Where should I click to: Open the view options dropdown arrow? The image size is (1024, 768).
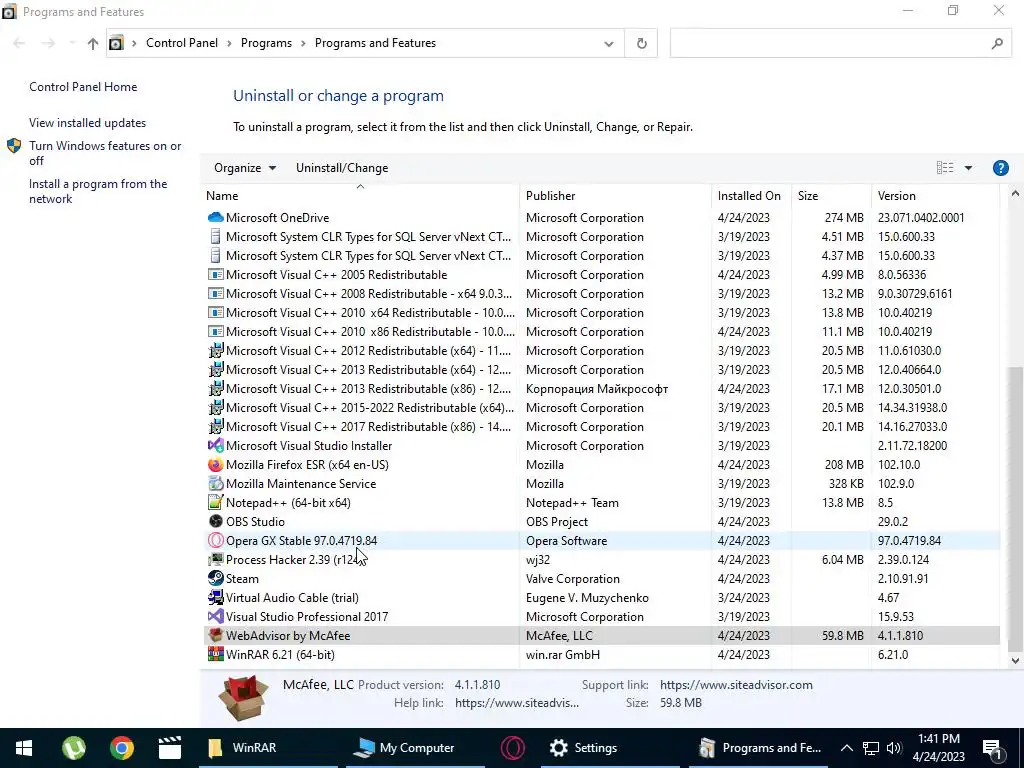(968, 168)
